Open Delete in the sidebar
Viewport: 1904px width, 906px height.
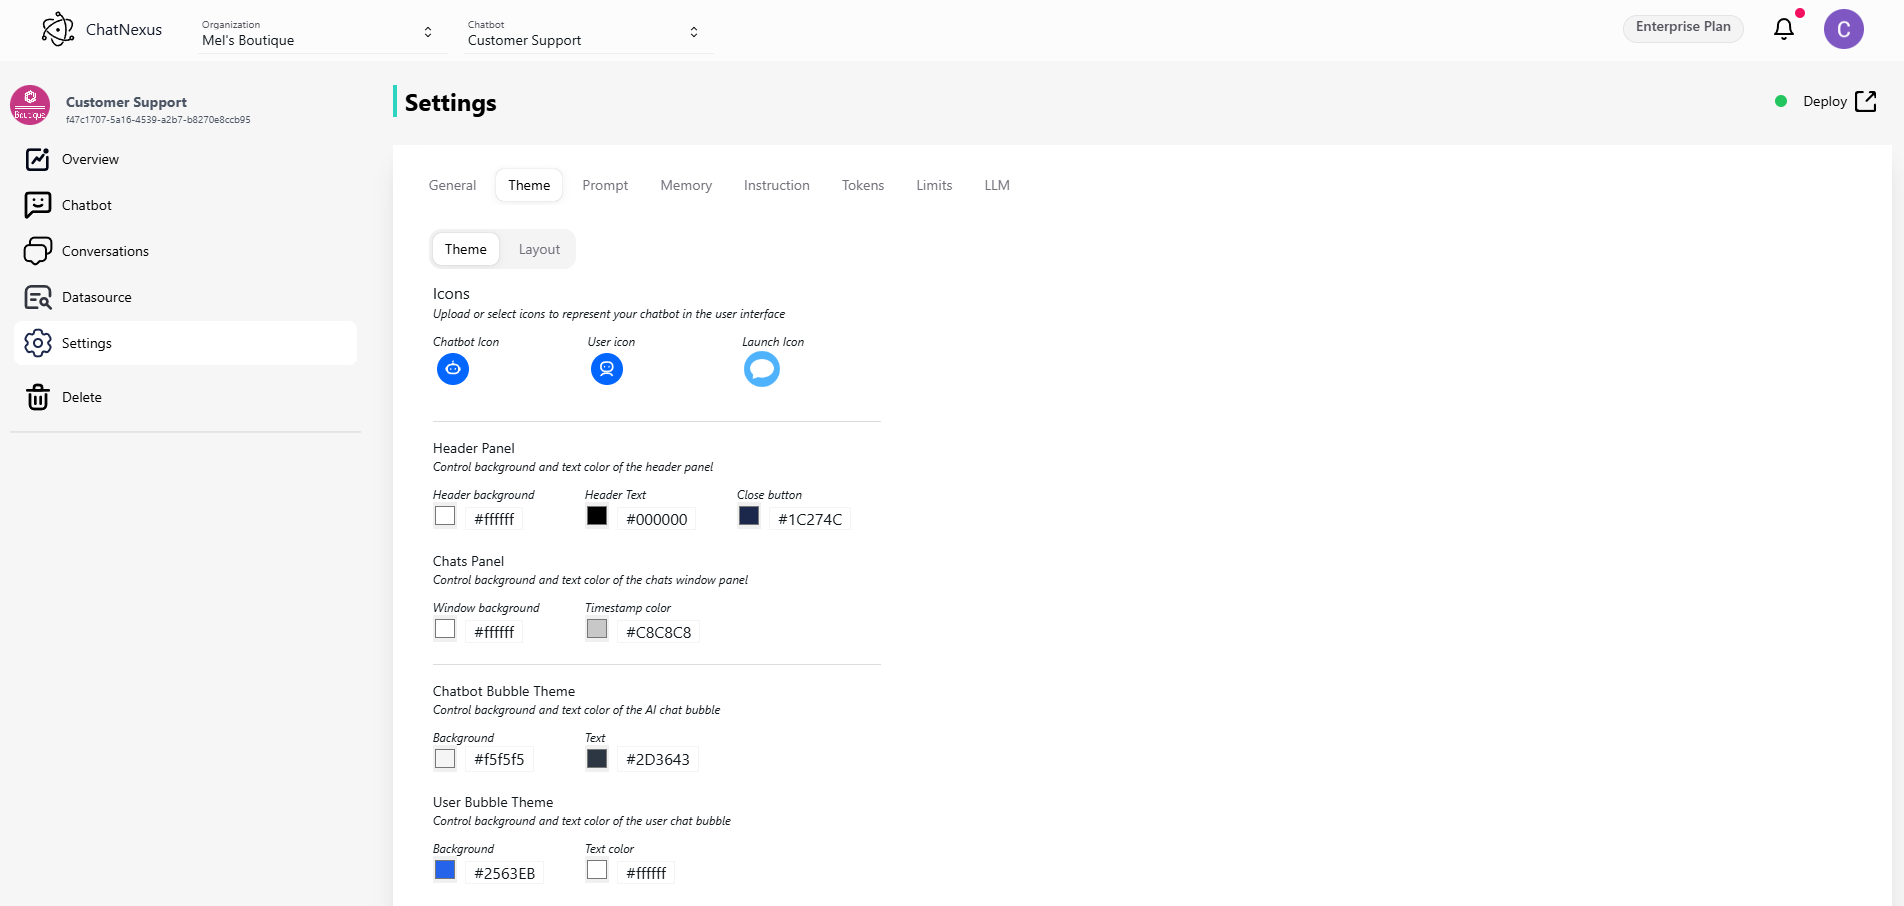pos(186,397)
